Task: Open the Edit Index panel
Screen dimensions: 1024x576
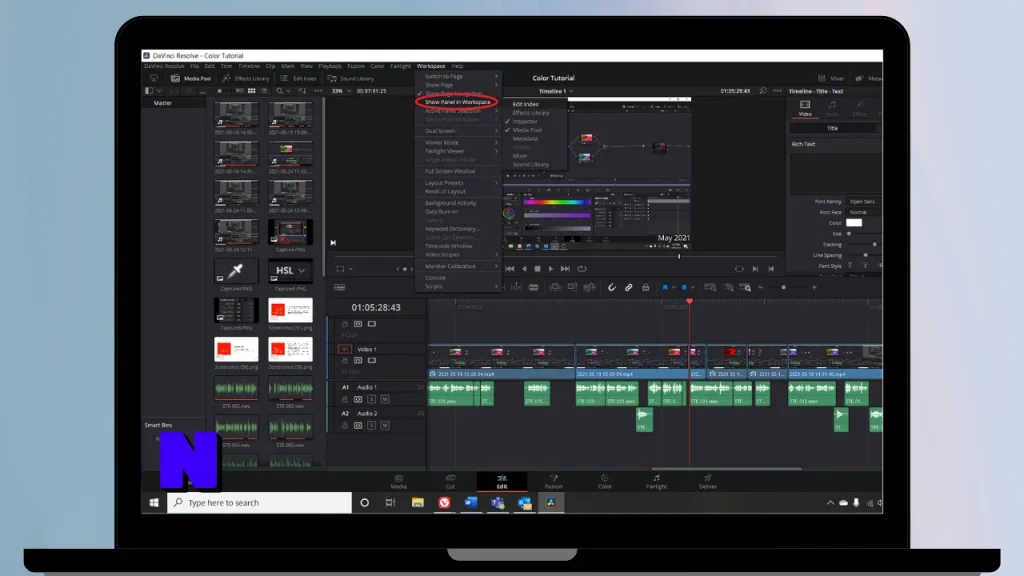Action: click(x=298, y=78)
